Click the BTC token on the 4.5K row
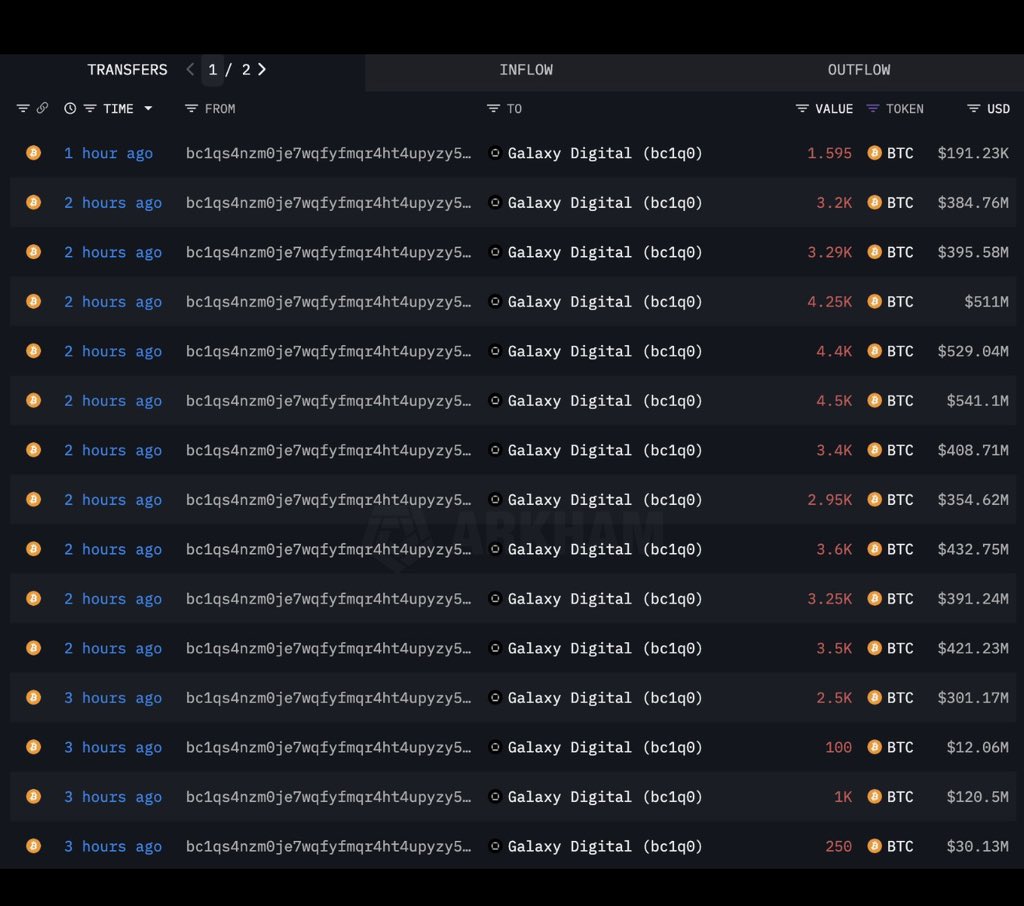Image resolution: width=1024 pixels, height=906 pixels. pyautogui.click(x=890, y=400)
